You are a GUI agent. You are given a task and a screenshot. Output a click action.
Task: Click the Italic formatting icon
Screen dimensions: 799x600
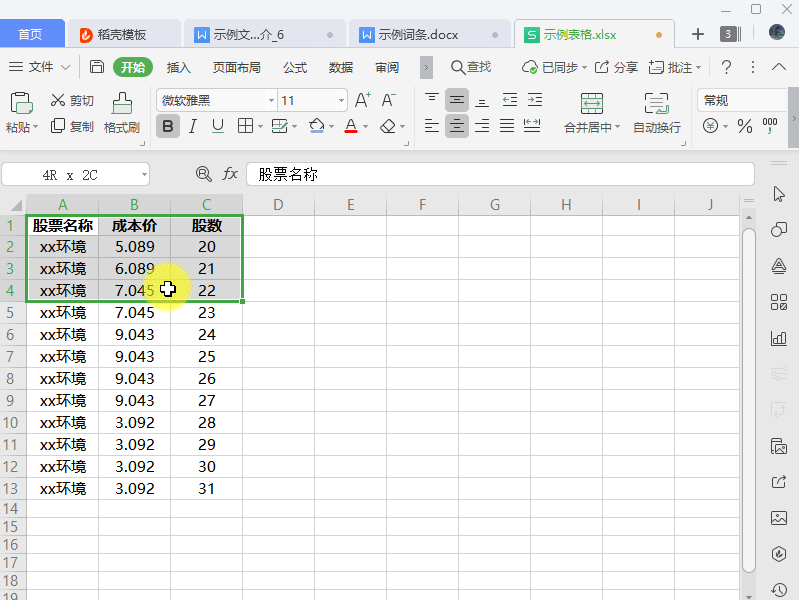click(x=192, y=127)
